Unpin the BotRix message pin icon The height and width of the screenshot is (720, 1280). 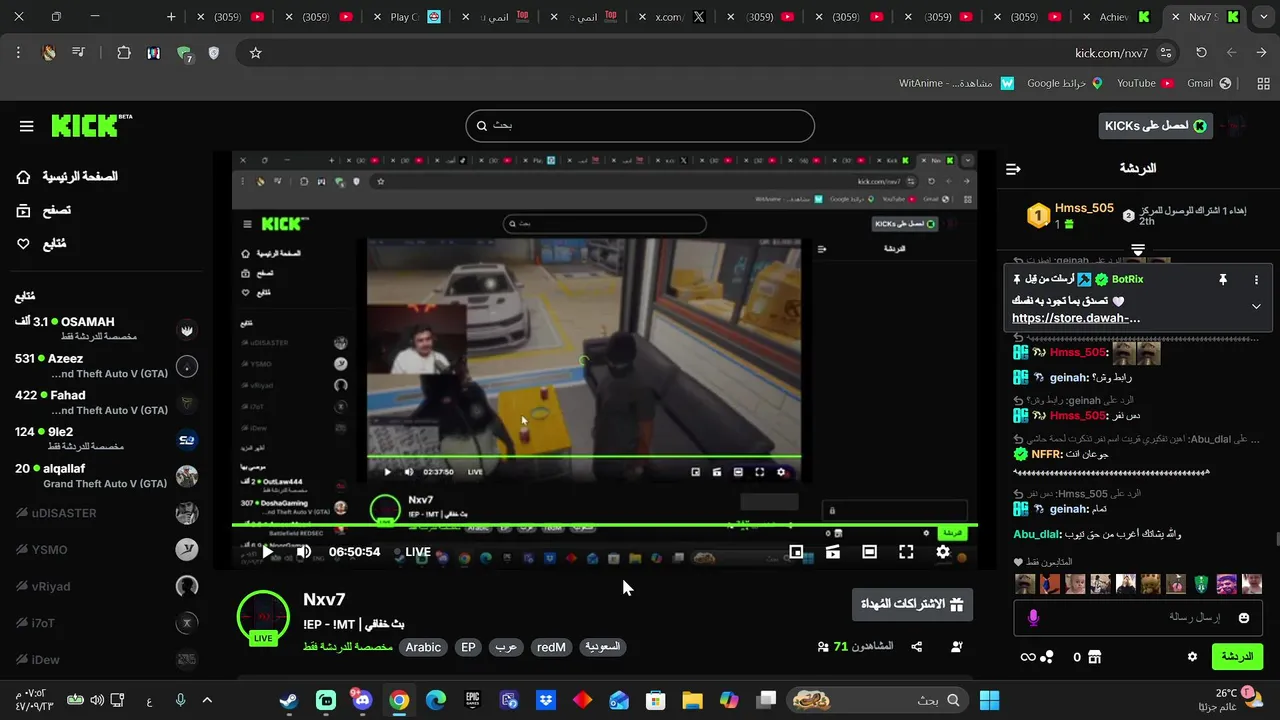(x=1222, y=280)
